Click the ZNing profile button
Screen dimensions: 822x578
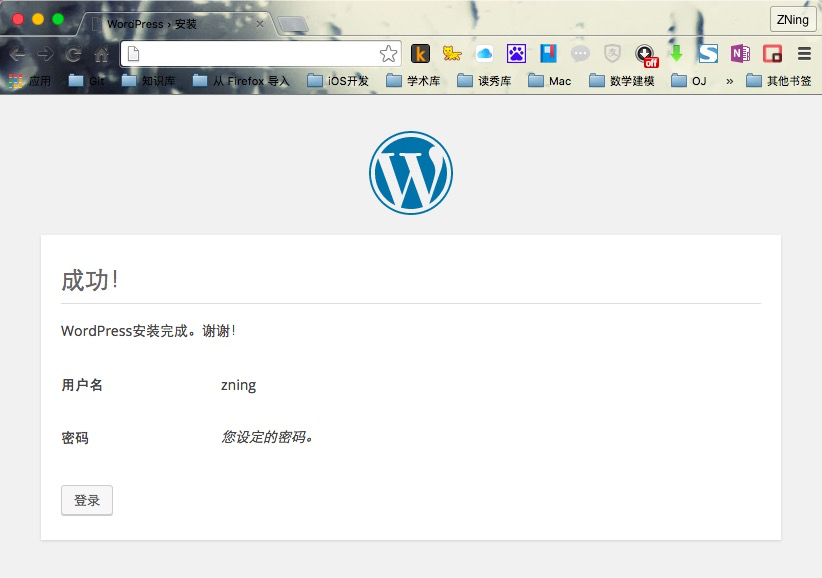point(793,20)
